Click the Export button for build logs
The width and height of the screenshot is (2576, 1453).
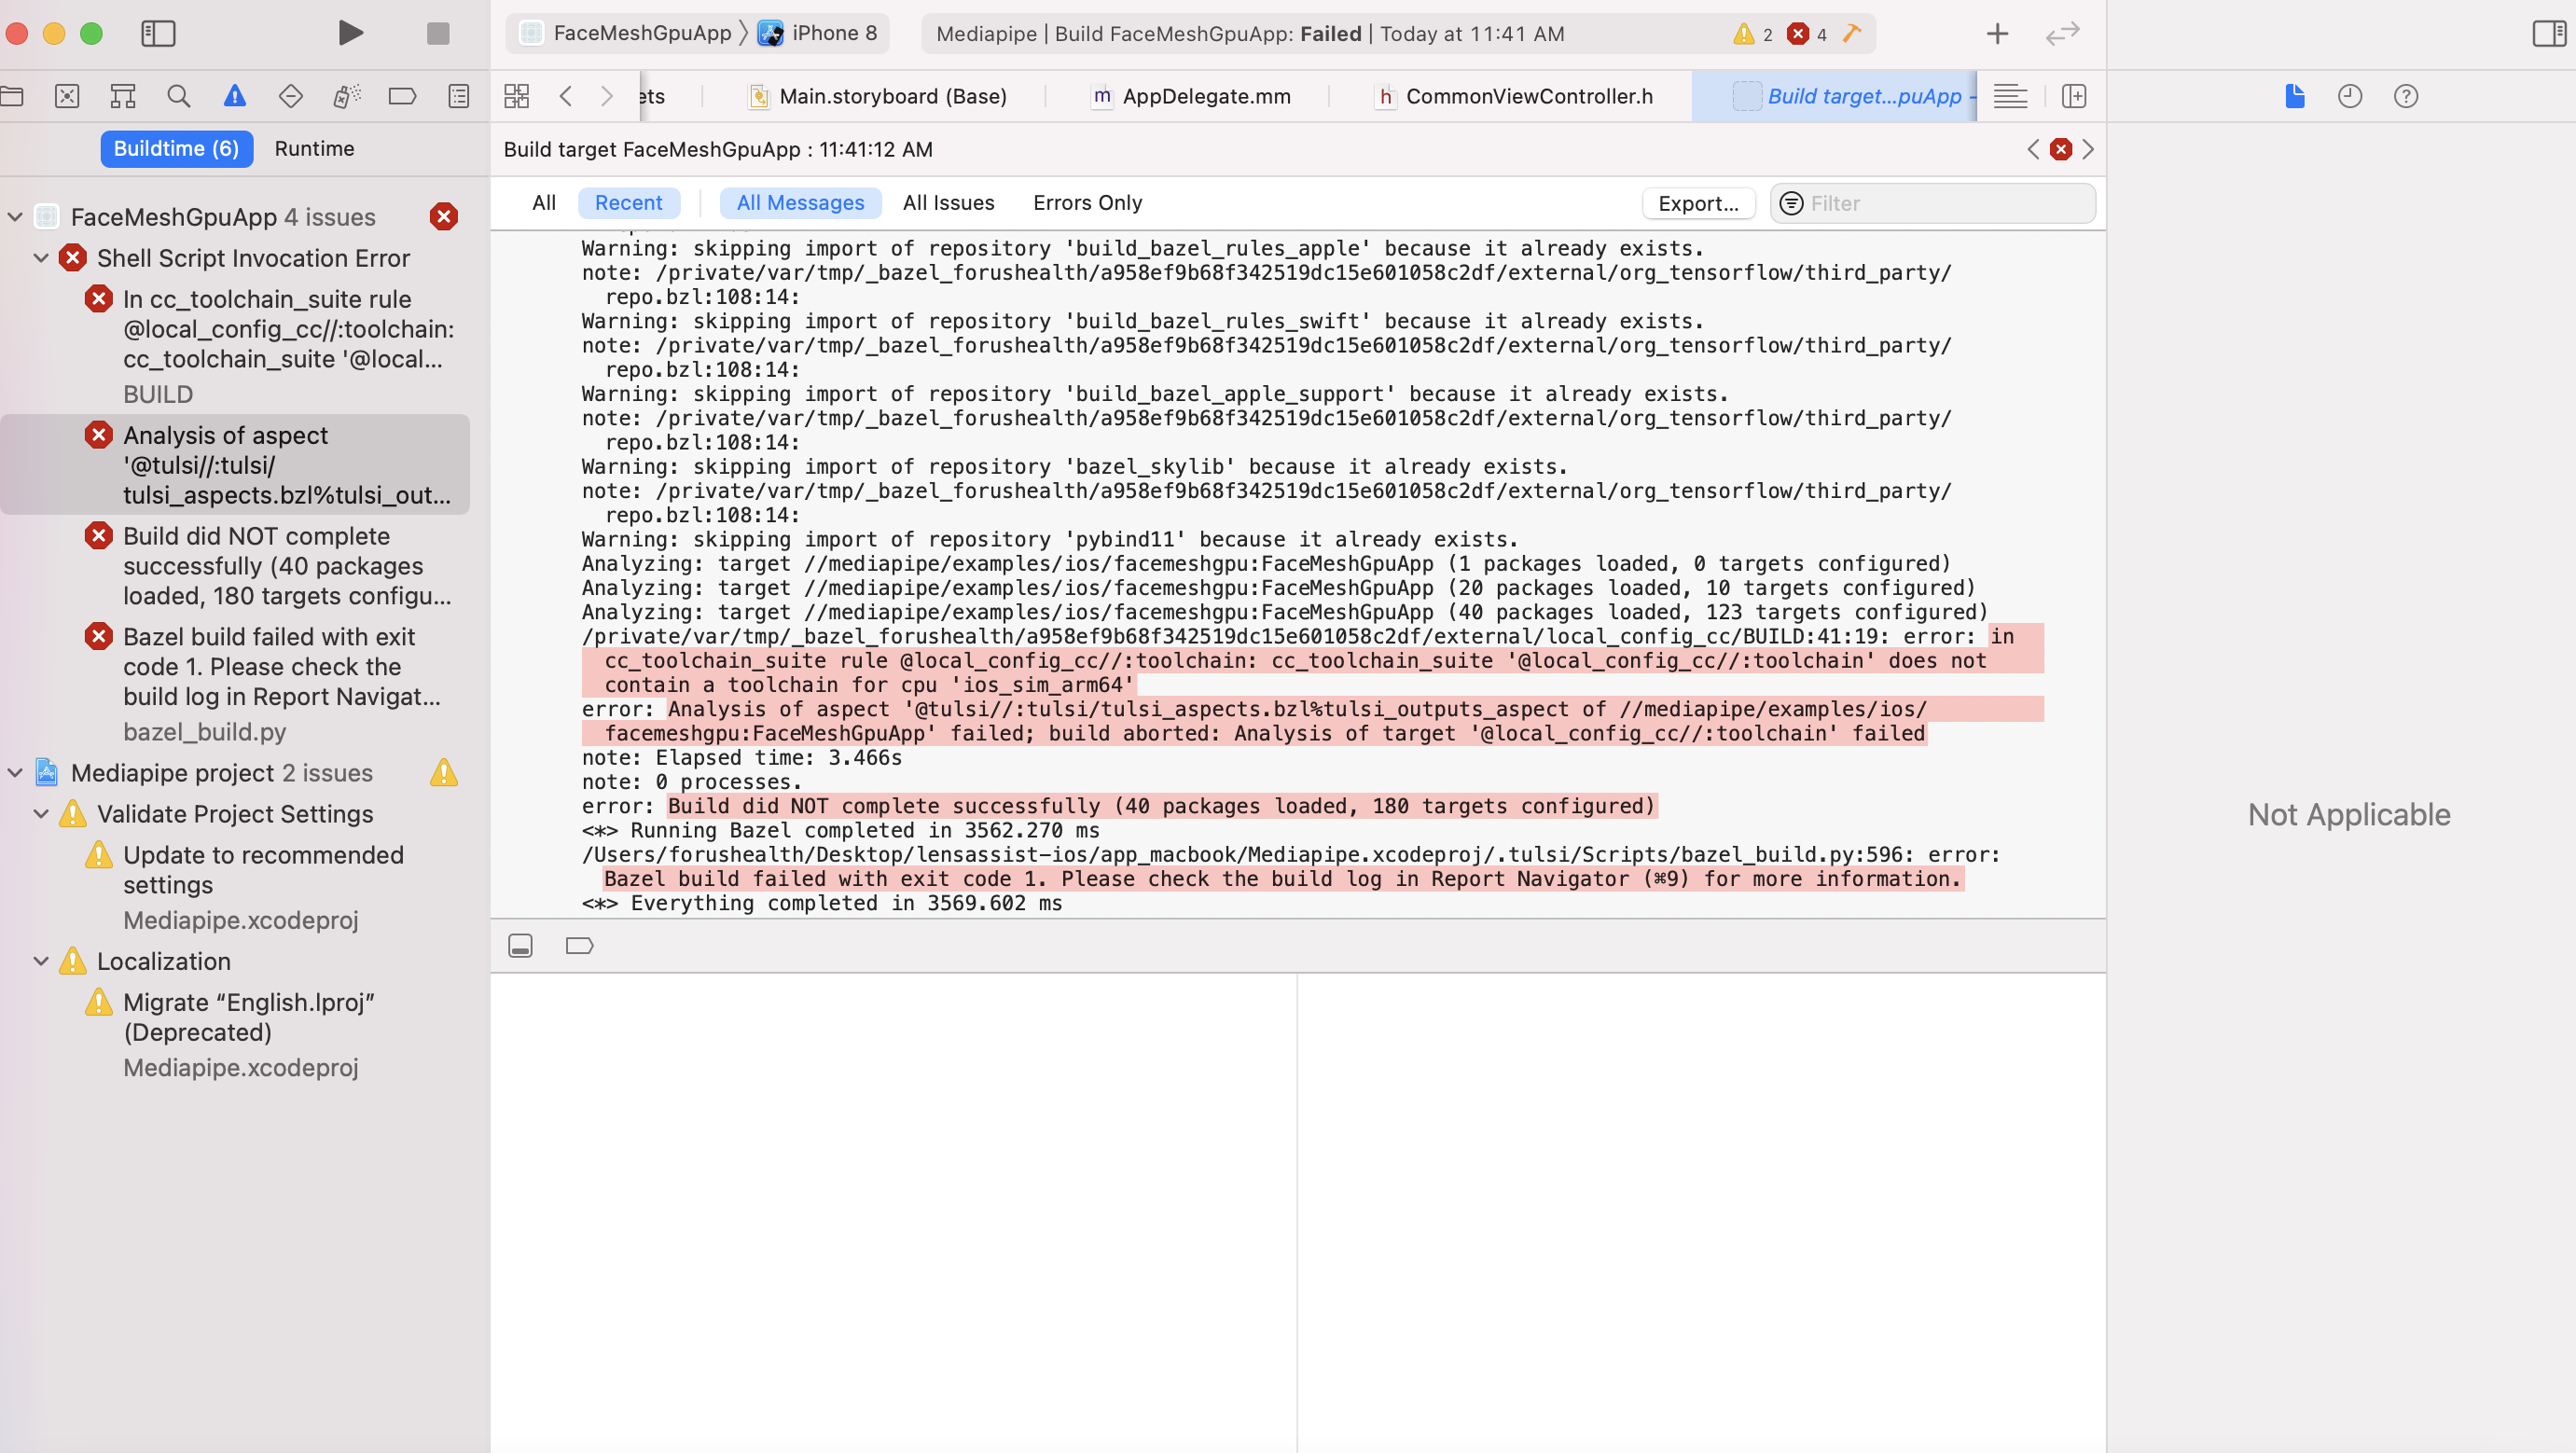pyautogui.click(x=1698, y=203)
